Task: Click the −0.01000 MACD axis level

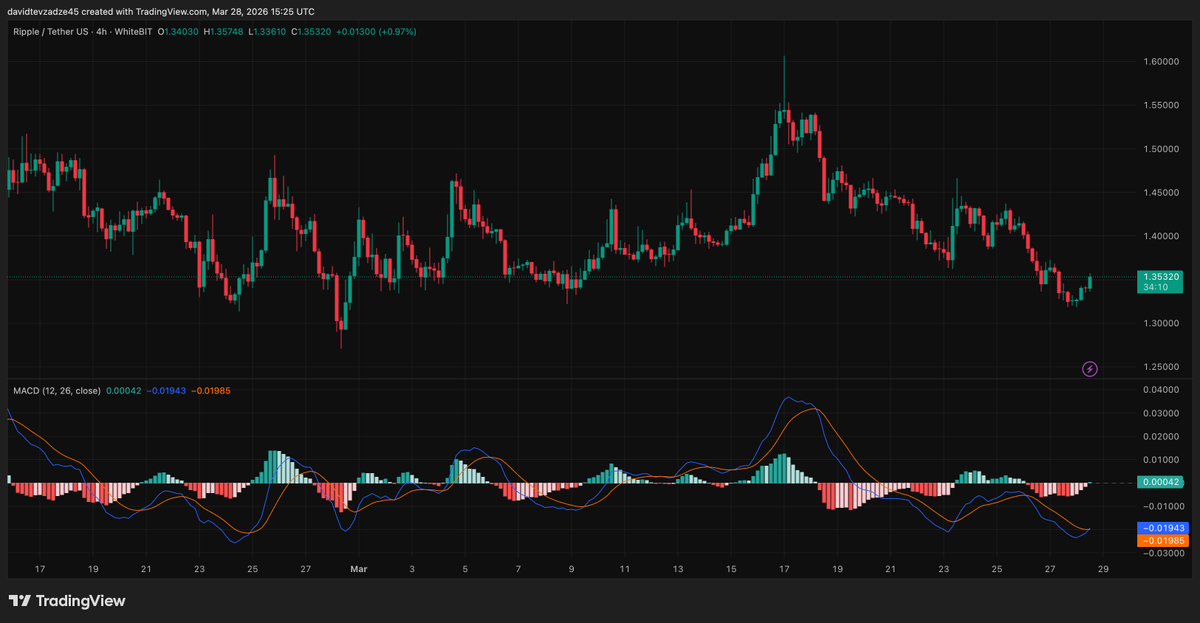Action: [1162, 507]
